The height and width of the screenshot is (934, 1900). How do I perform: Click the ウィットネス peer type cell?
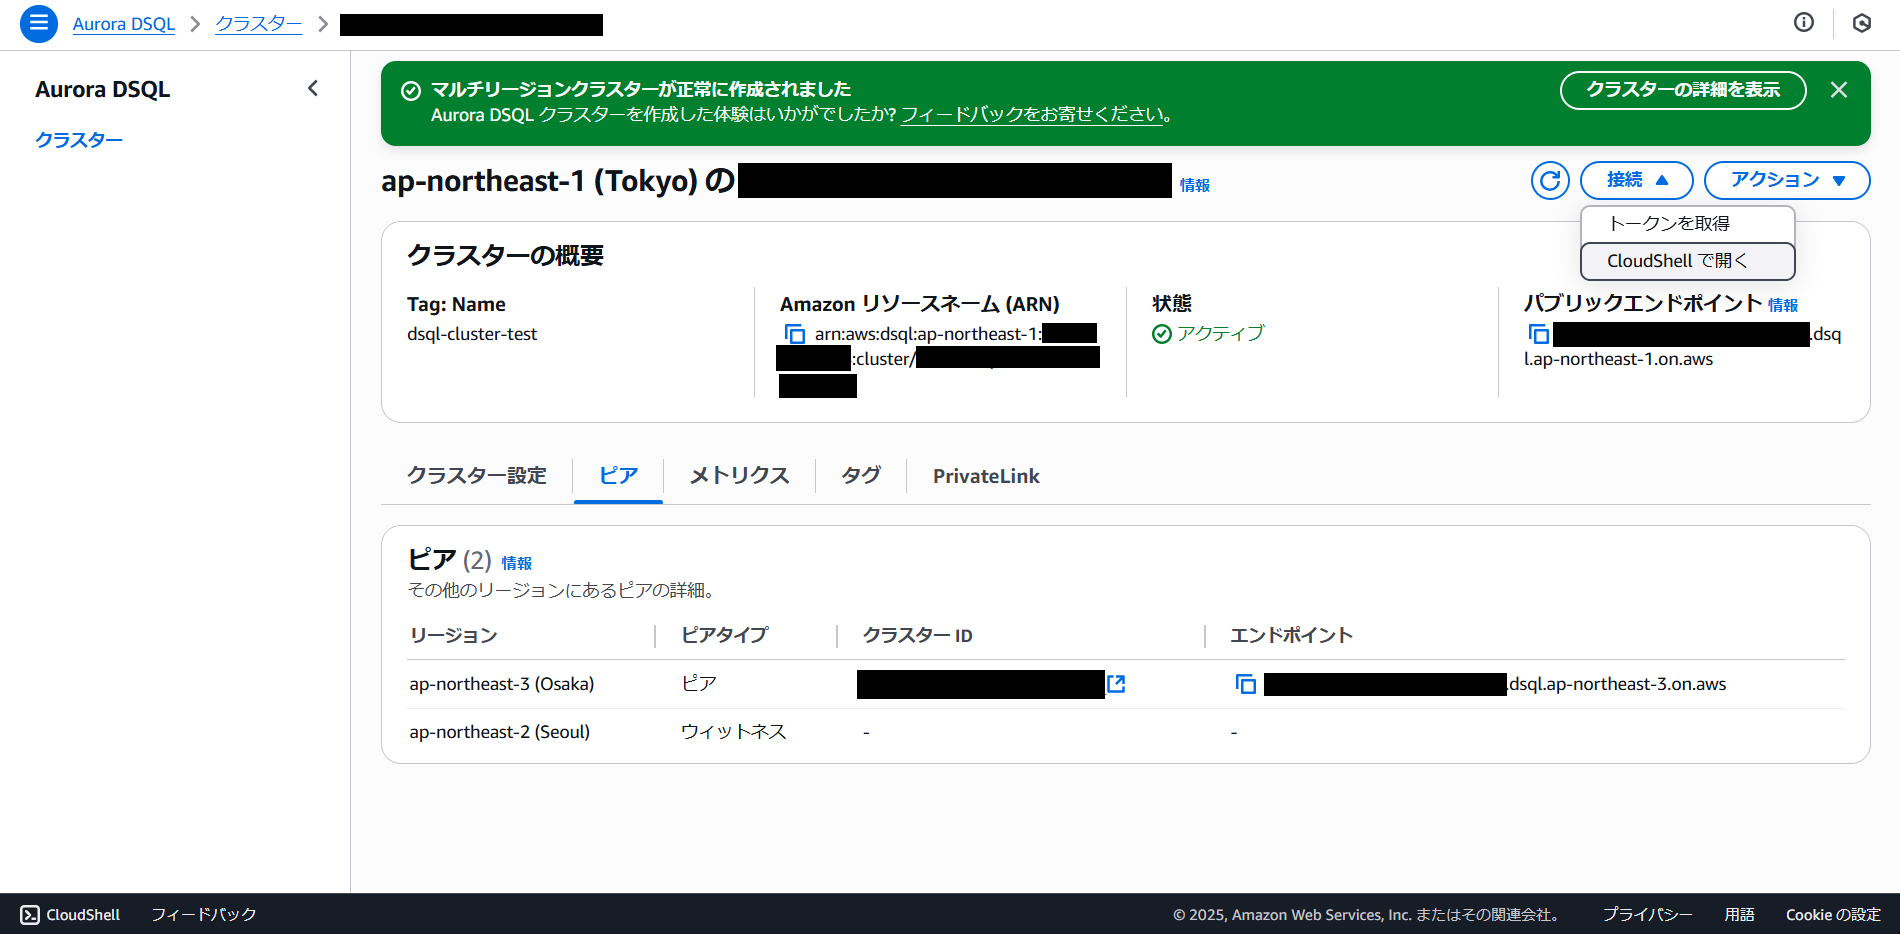click(x=734, y=732)
